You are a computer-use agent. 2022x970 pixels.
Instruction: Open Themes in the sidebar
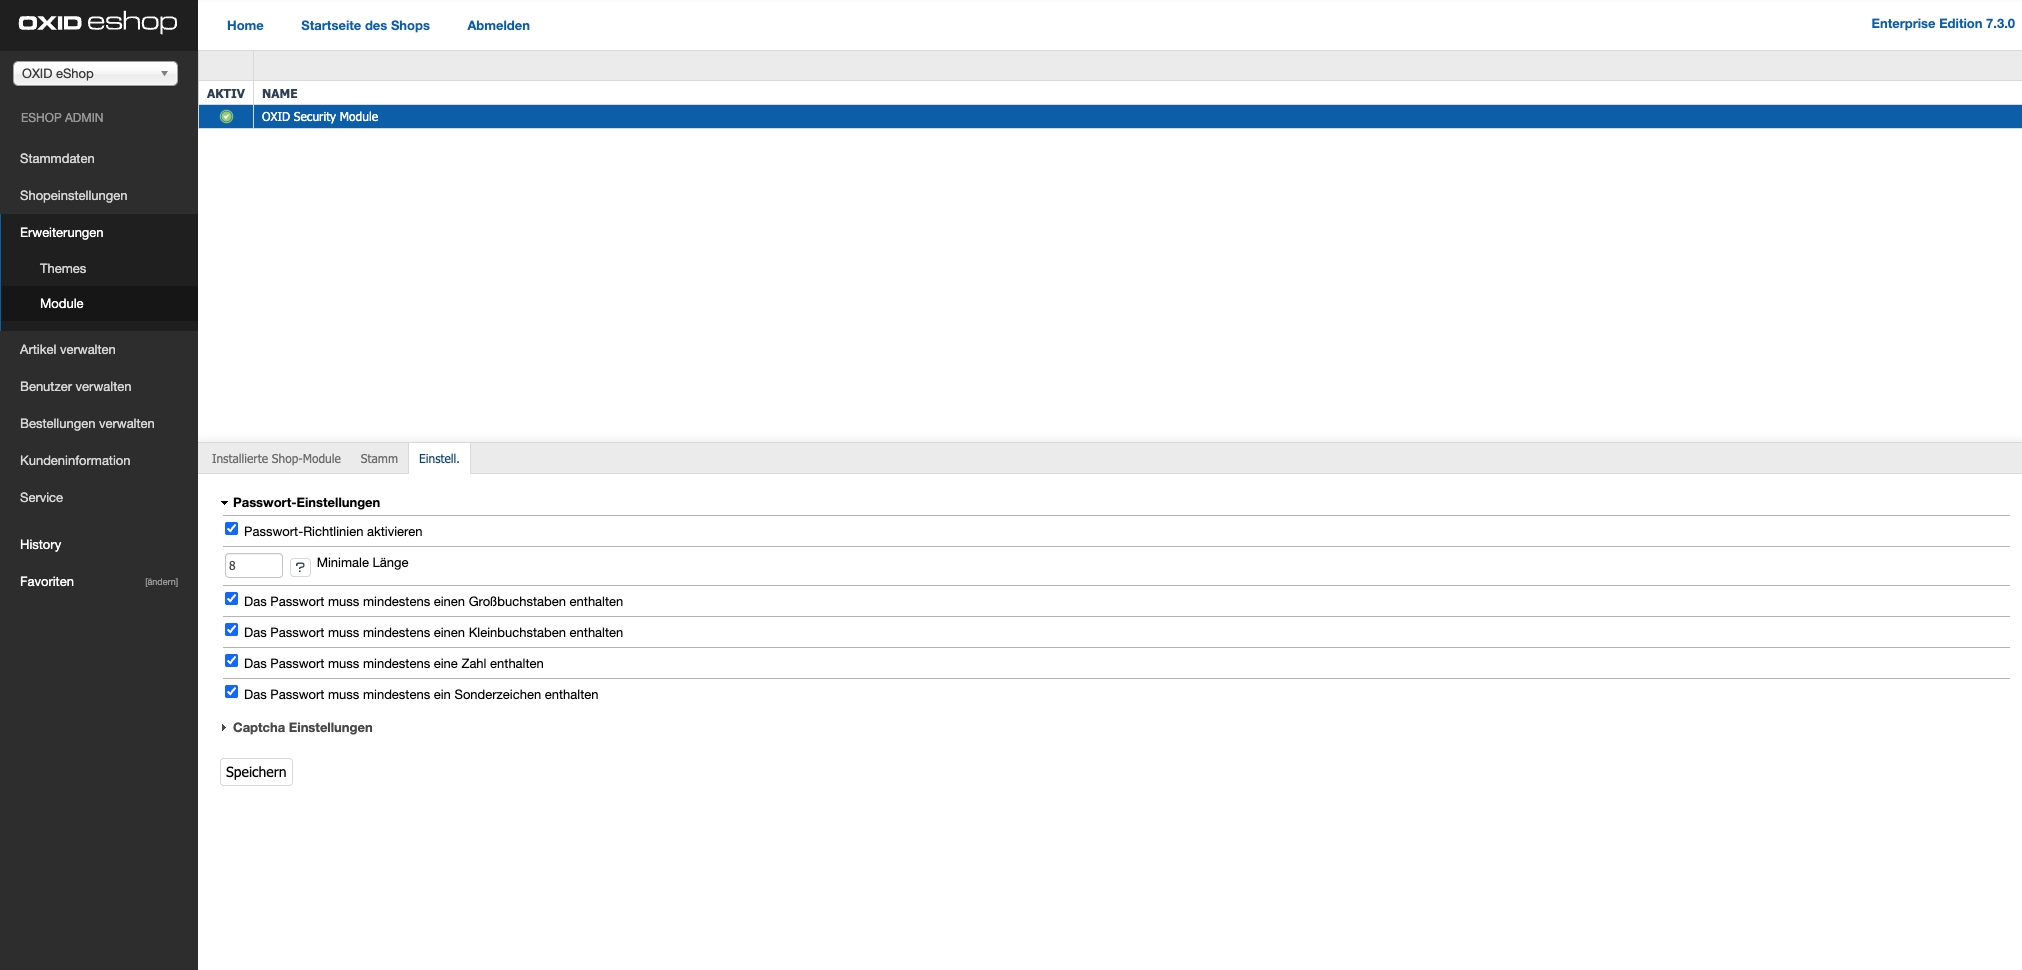(63, 269)
